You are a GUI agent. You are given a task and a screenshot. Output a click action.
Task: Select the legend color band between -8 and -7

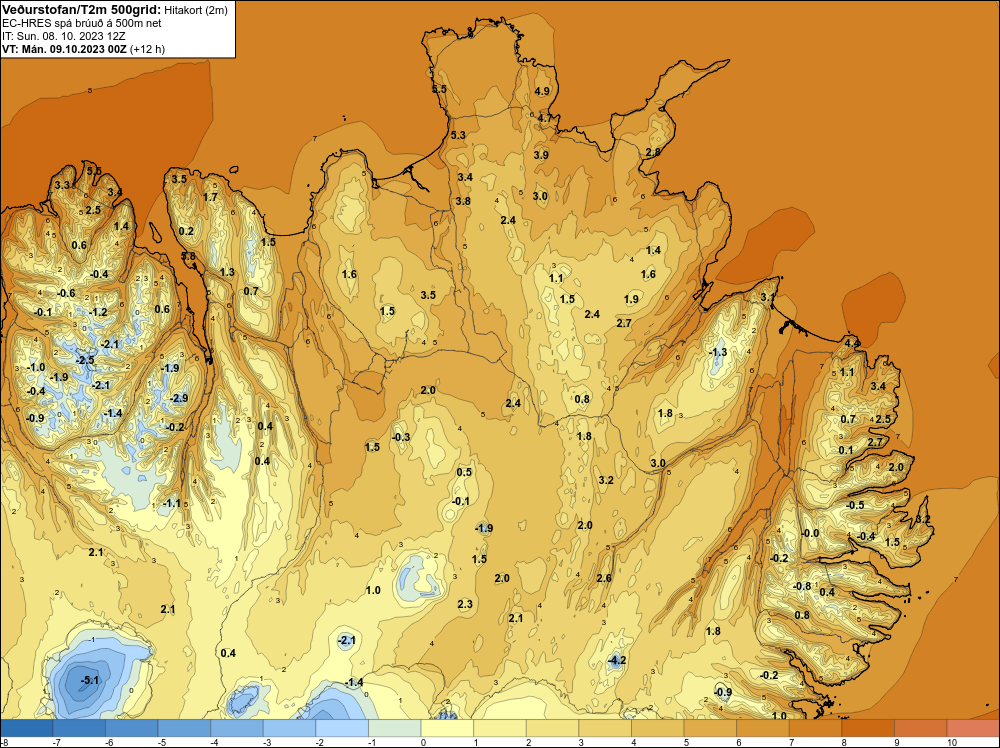pos(27,728)
